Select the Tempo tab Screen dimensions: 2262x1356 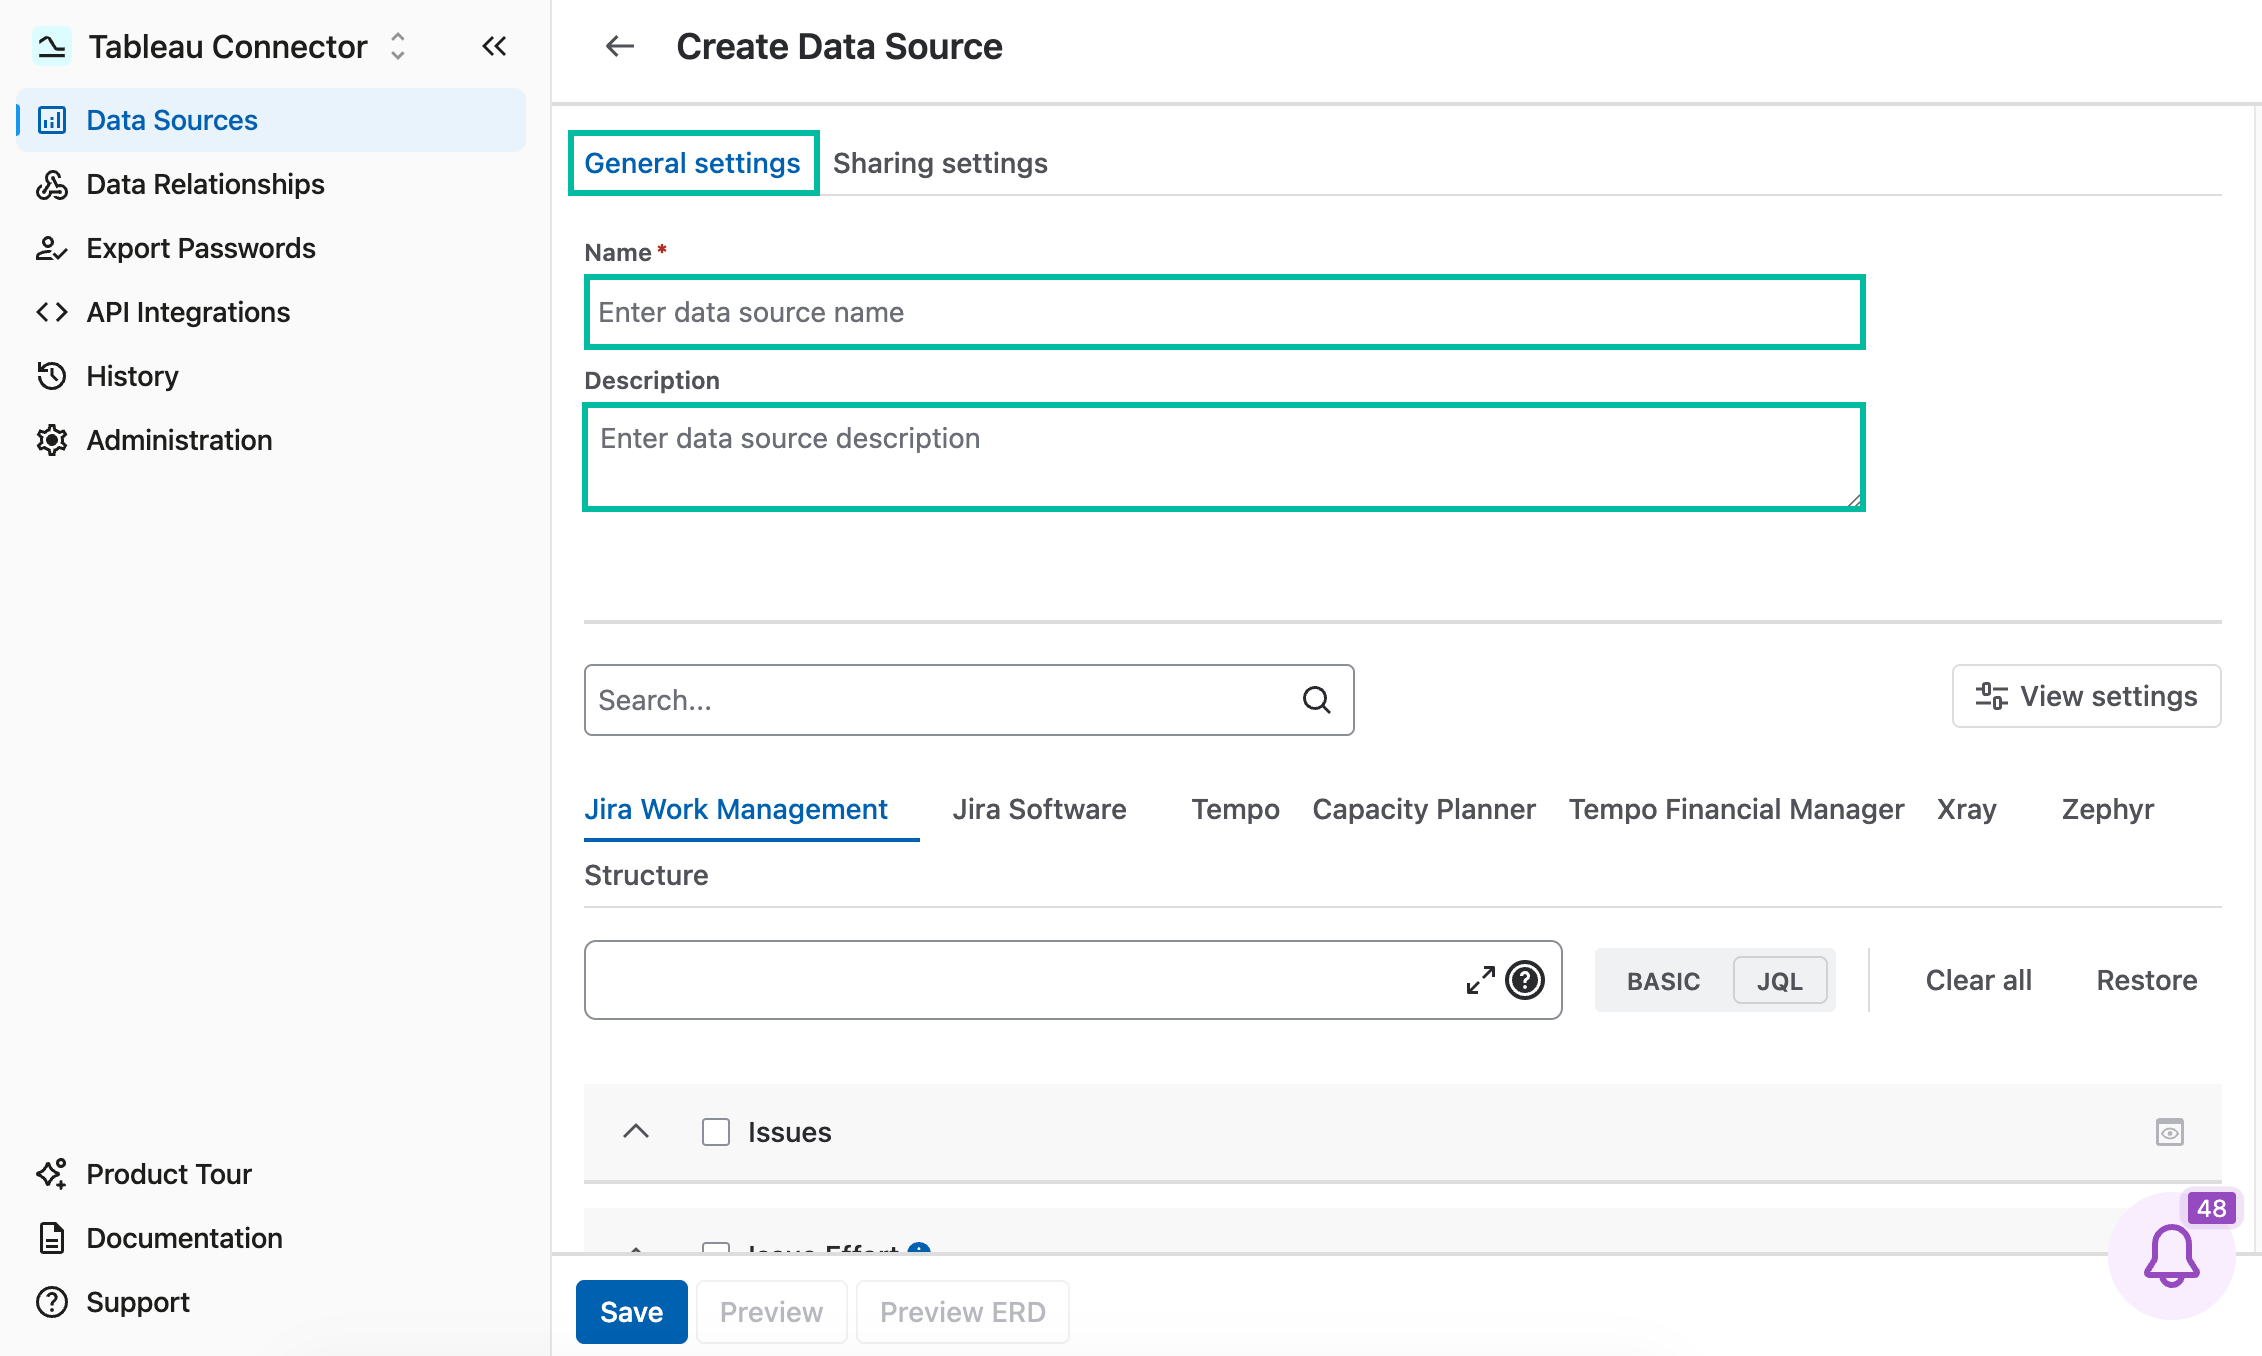(x=1235, y=809)
